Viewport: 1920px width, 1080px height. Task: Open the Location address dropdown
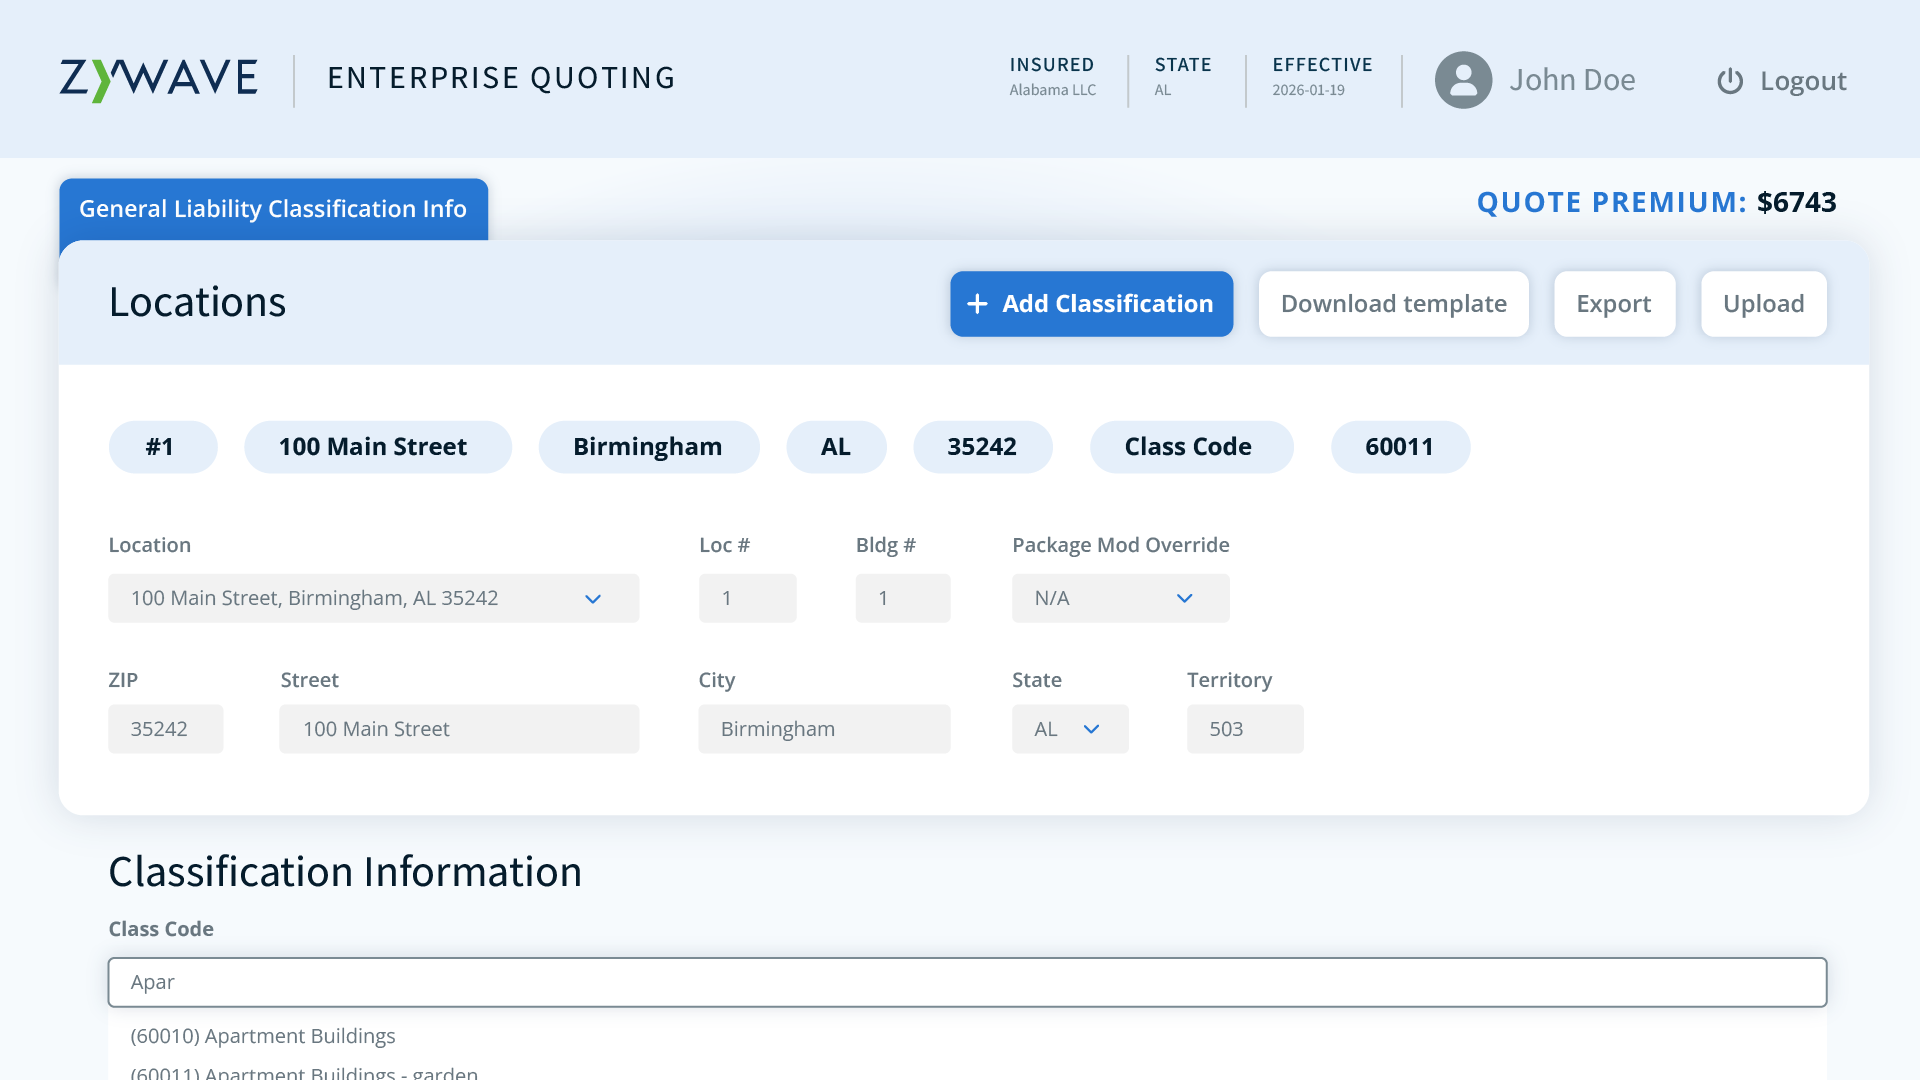coord(593,598)
